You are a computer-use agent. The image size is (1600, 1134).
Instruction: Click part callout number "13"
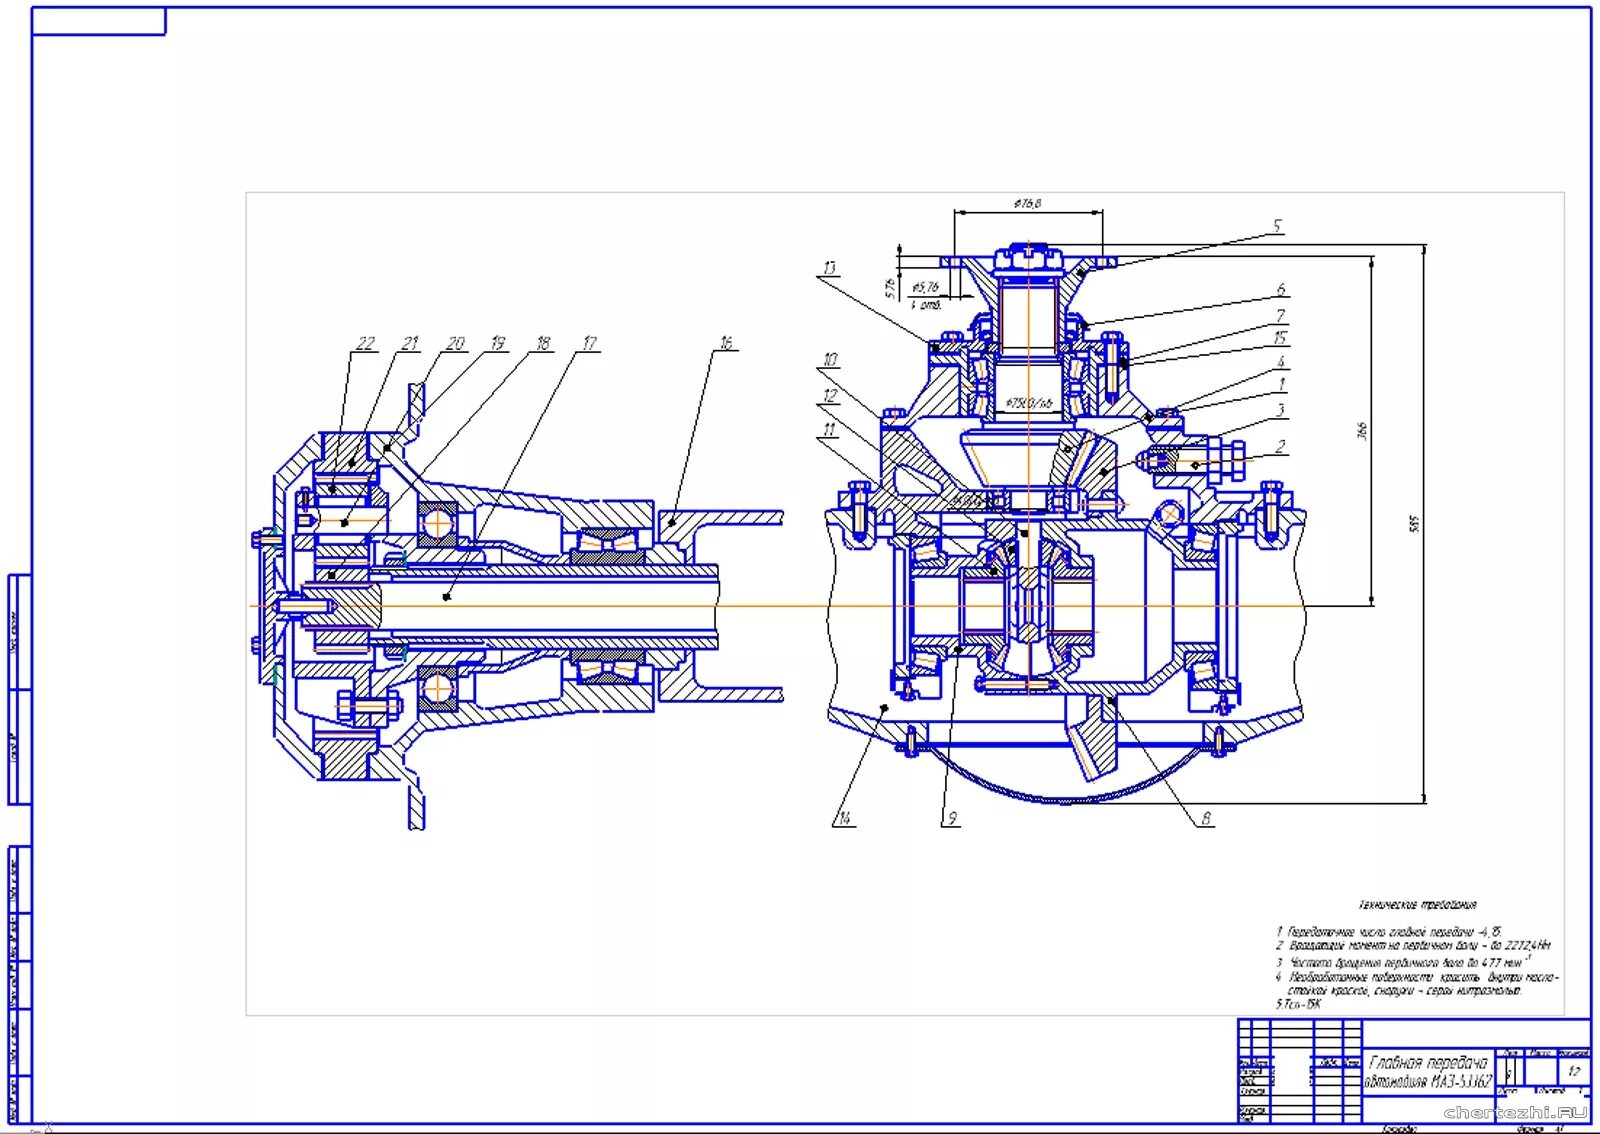pos(829,268)
